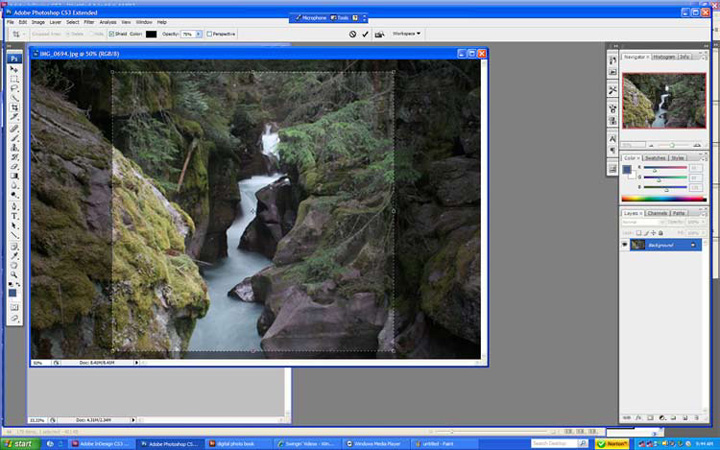Select the Lasso tool
Image resolution: width=720 pixels, height=450 pixels.
15,89
